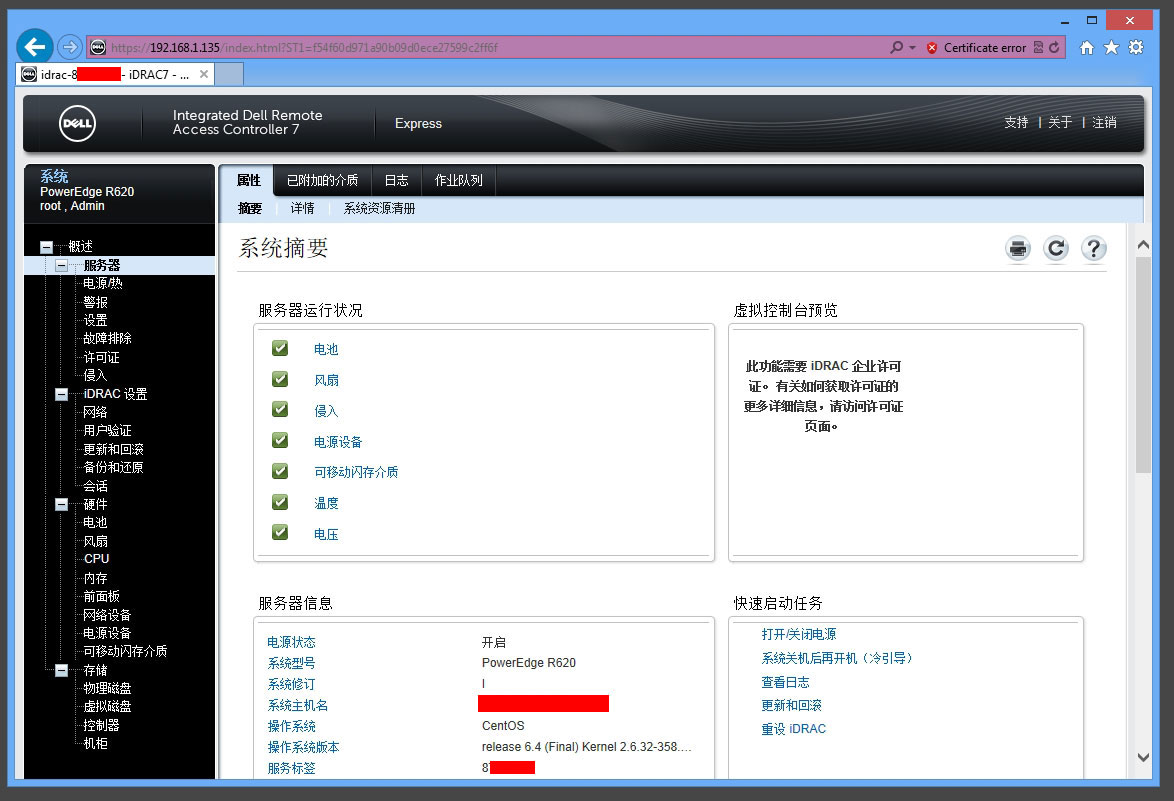Click 重设 iDRAC quick task link

tap(794, 728)
